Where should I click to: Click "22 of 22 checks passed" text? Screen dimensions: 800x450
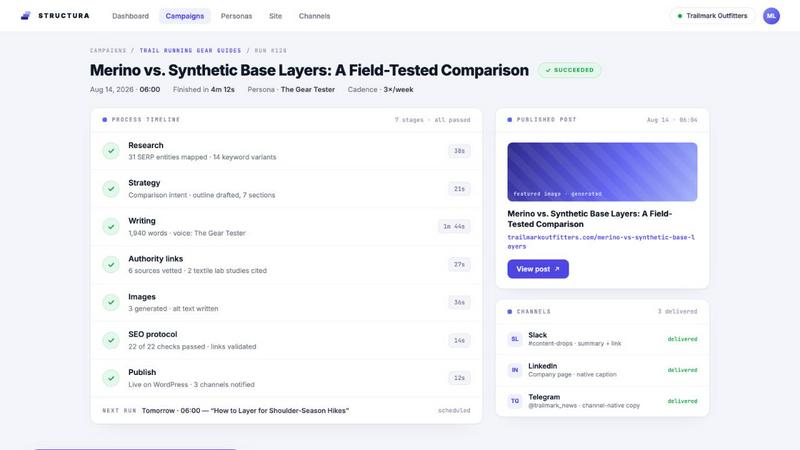coord(167,346)
